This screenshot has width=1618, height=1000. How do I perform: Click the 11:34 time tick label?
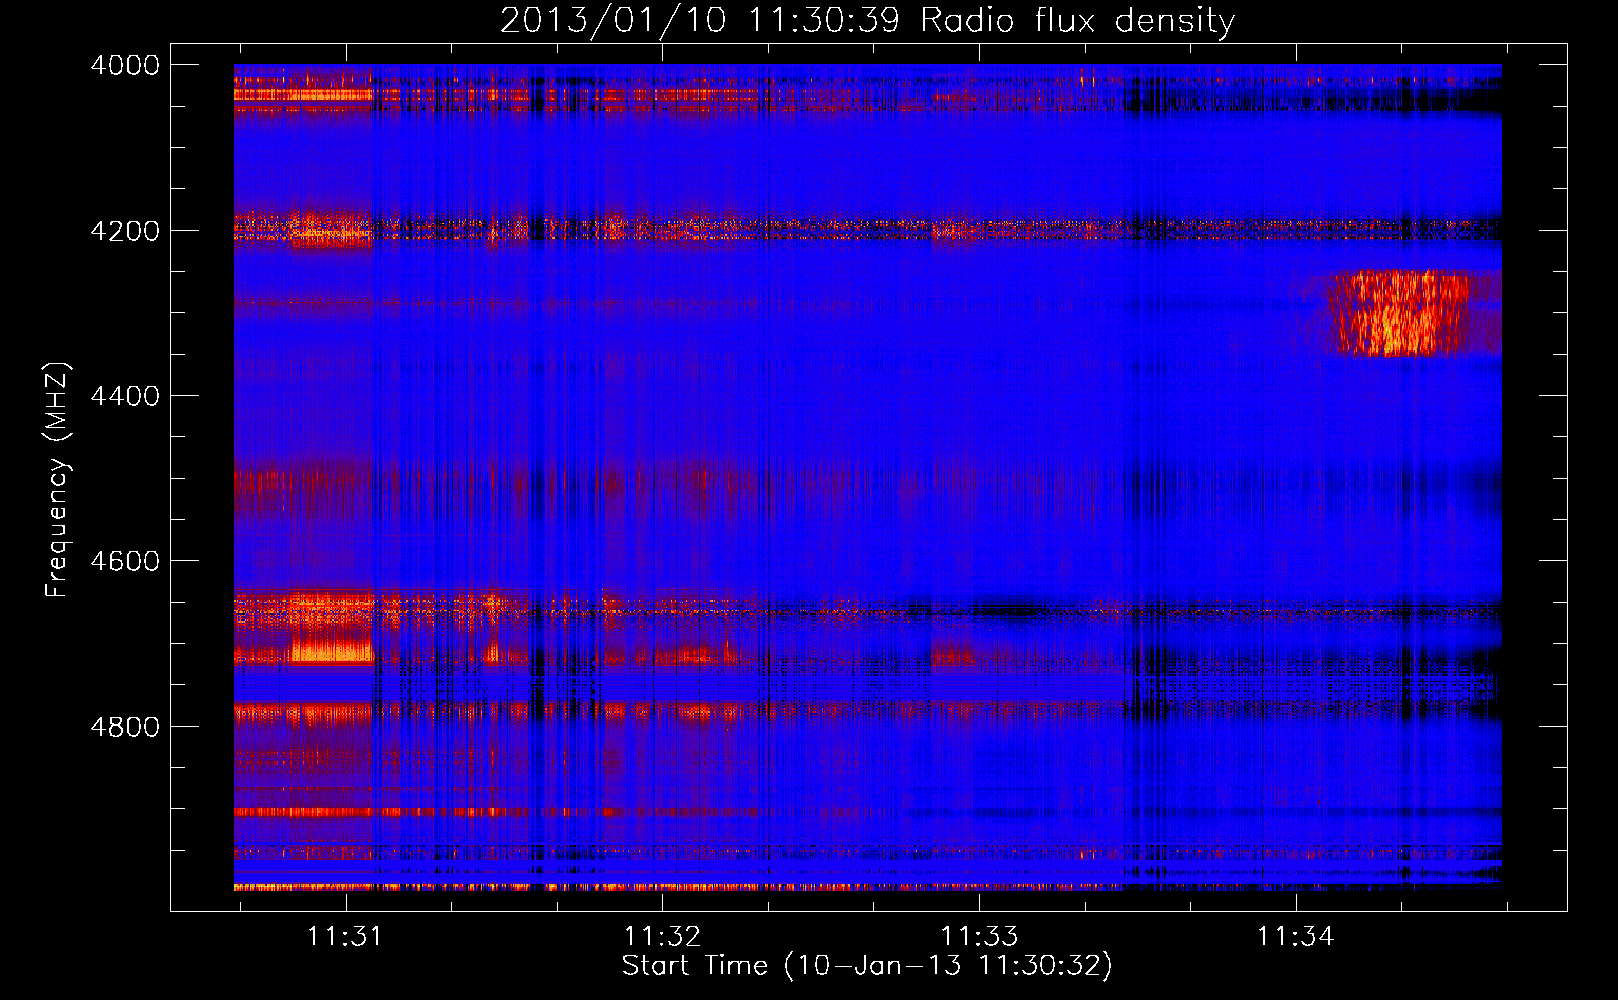click(1295, 936)
